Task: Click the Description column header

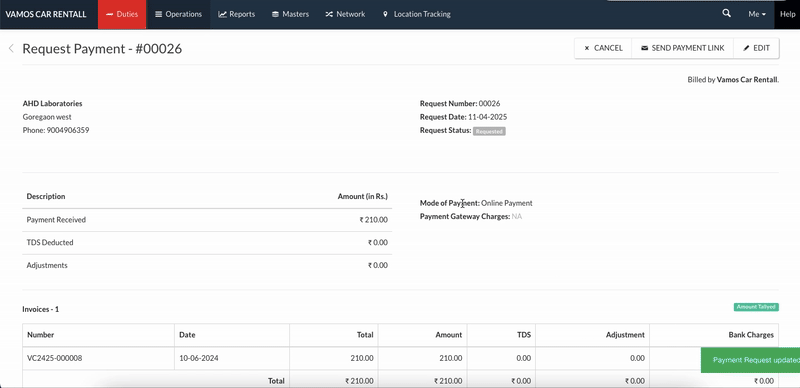Action: (46, 196)
